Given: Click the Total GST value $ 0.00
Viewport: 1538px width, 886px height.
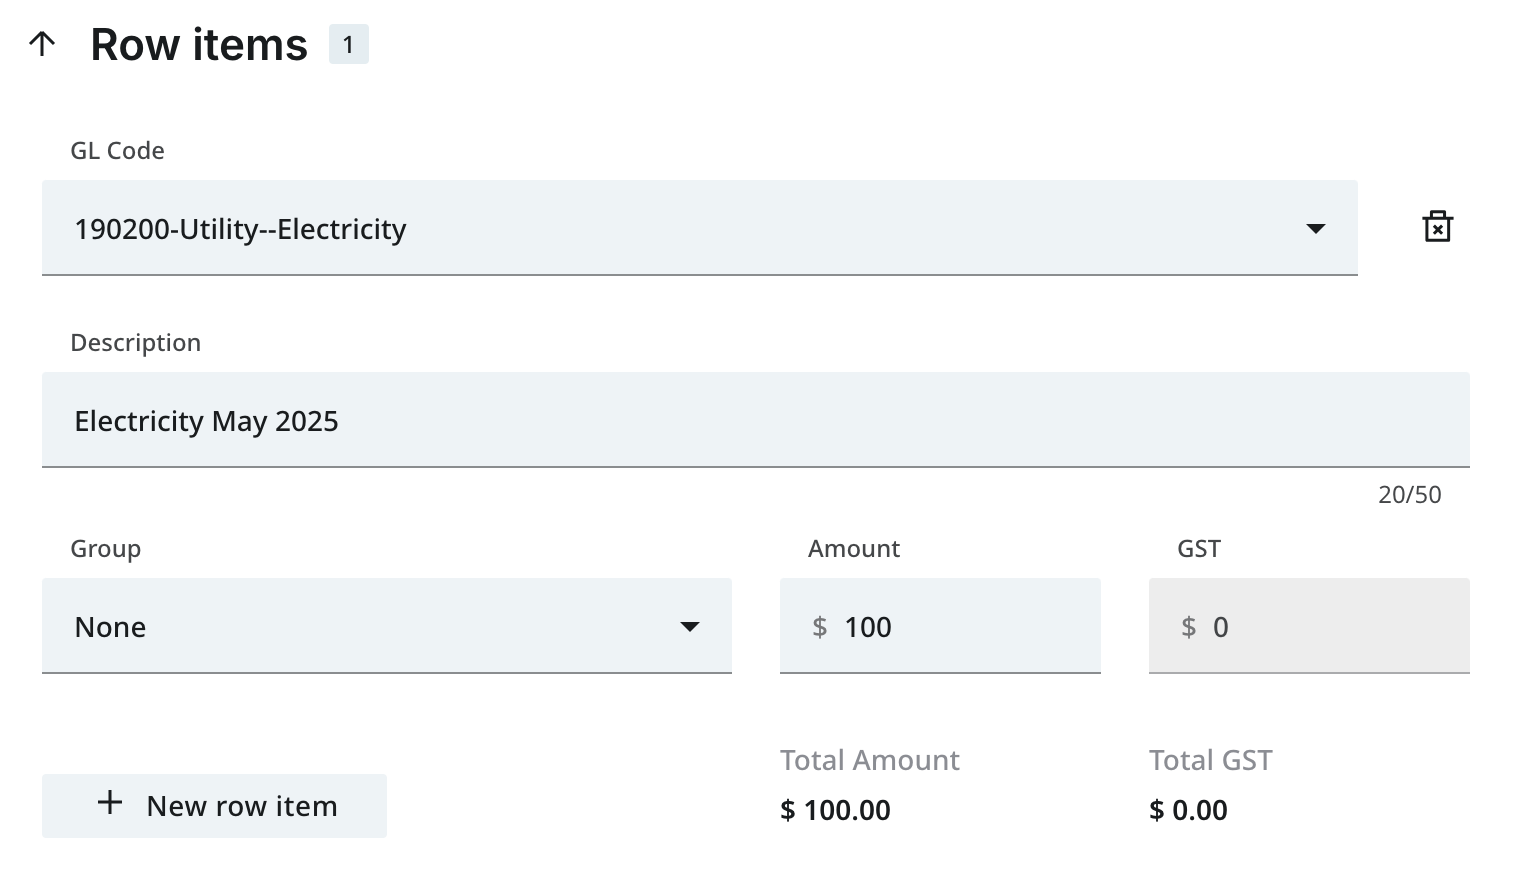Looking at the screenshot, I should (1188, 810).
